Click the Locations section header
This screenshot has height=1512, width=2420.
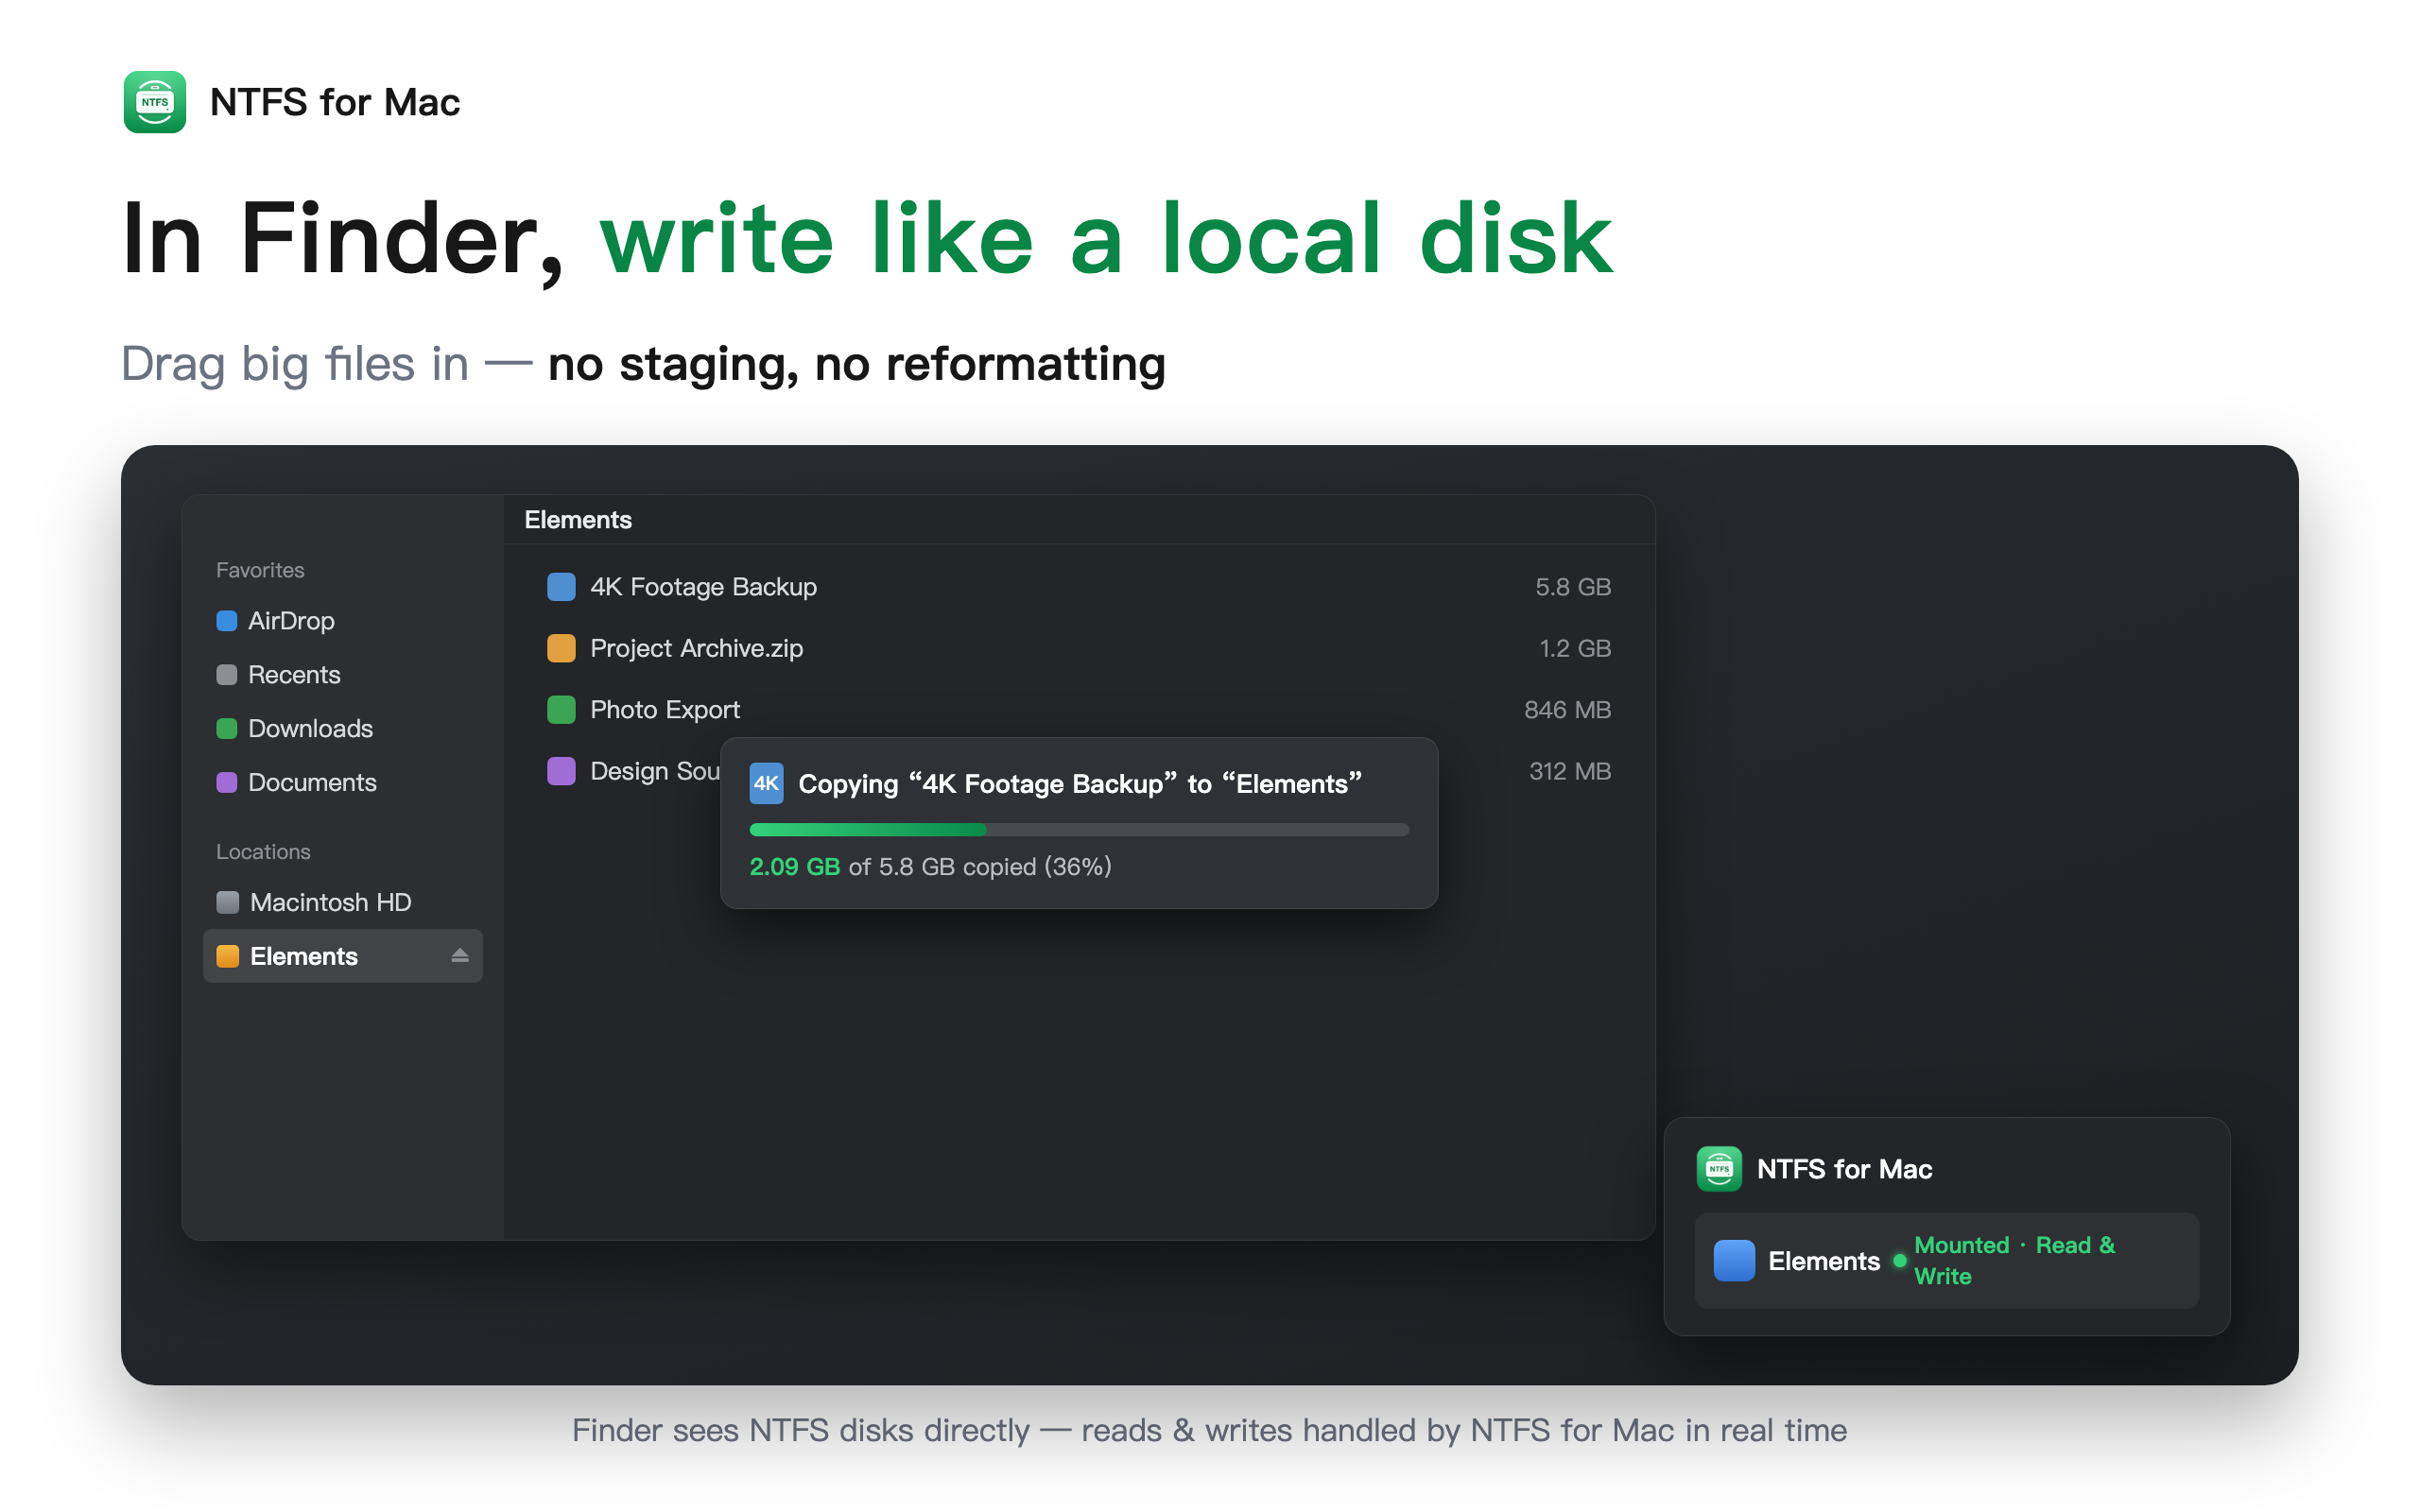[x=263, y=852]
